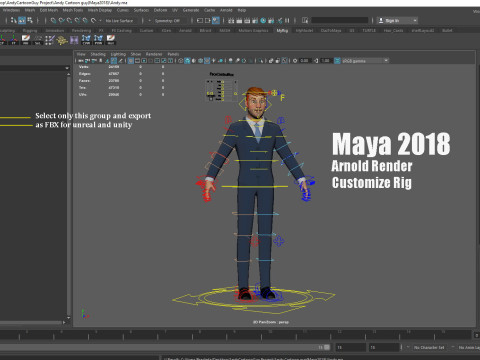Open the No Character Set dropdown

pyautogui.click(x=429, y=347)
